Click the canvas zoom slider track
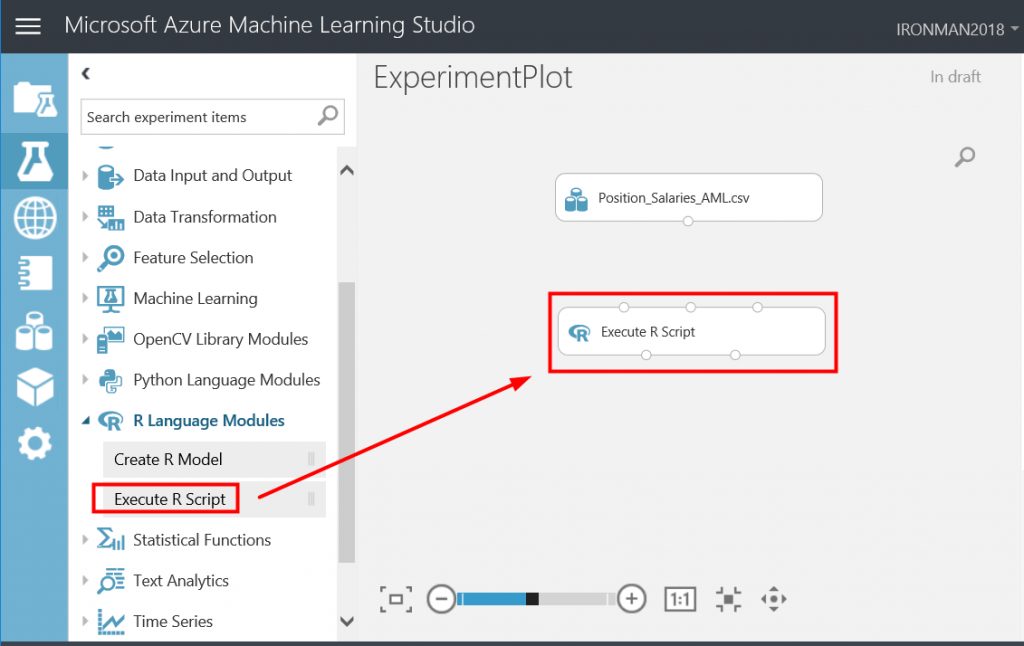Viewport: 1024px width, 646px height. coord(536,599)
